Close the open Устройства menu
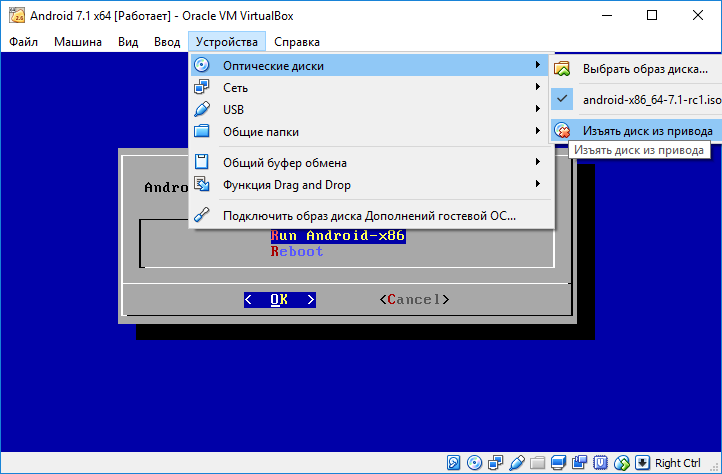Image resolution: width=722 pixels, height=474 pixels. coord(227,42)
